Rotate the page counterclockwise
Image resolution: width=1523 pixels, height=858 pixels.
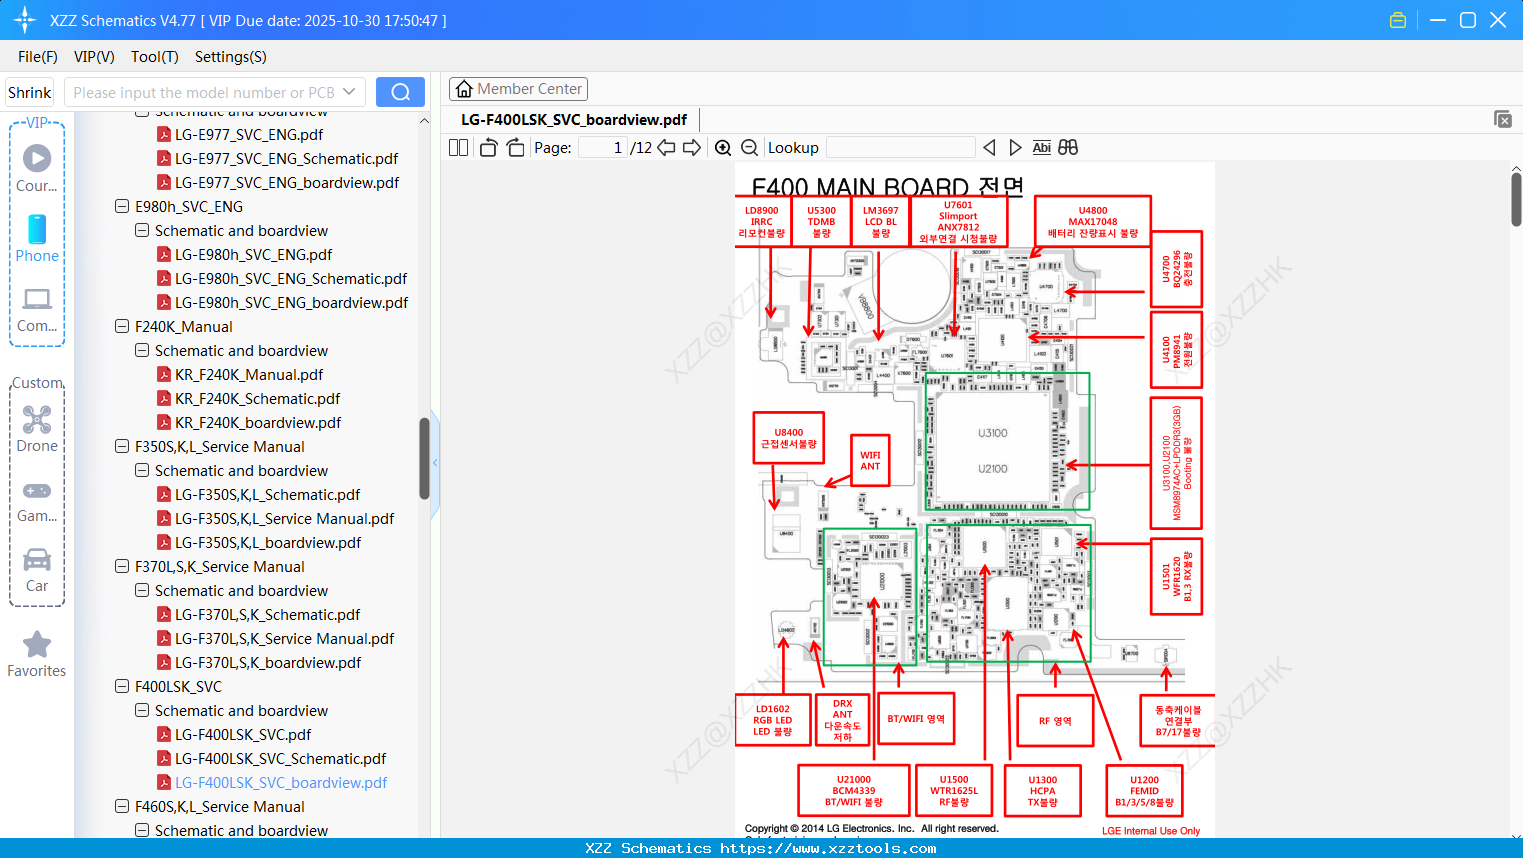point(487,146)
